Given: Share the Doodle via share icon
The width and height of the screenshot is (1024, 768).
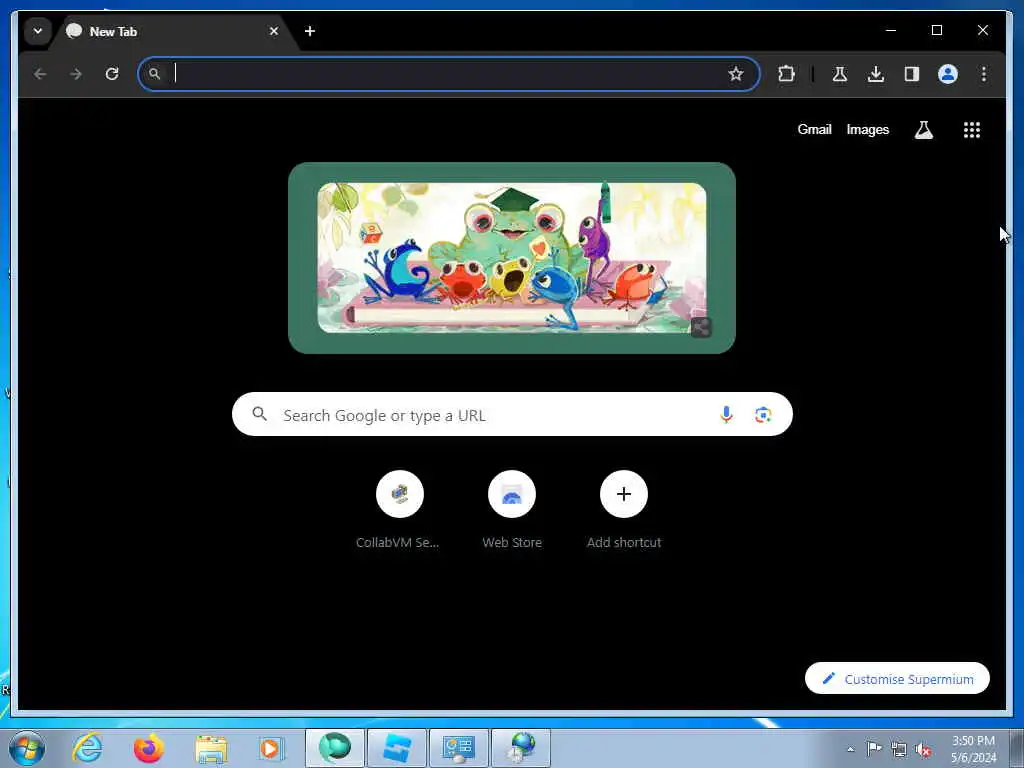Looking at the screenshot, I should tap(701, 327).
